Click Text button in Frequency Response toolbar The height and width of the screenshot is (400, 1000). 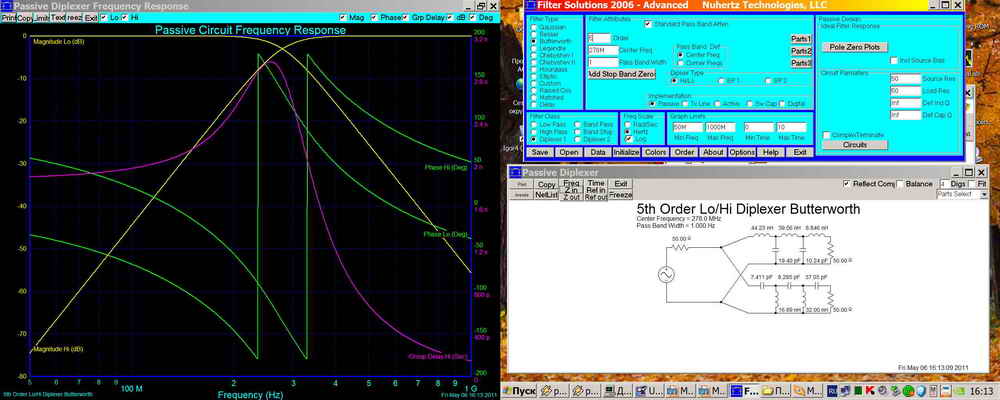(58, 18)
